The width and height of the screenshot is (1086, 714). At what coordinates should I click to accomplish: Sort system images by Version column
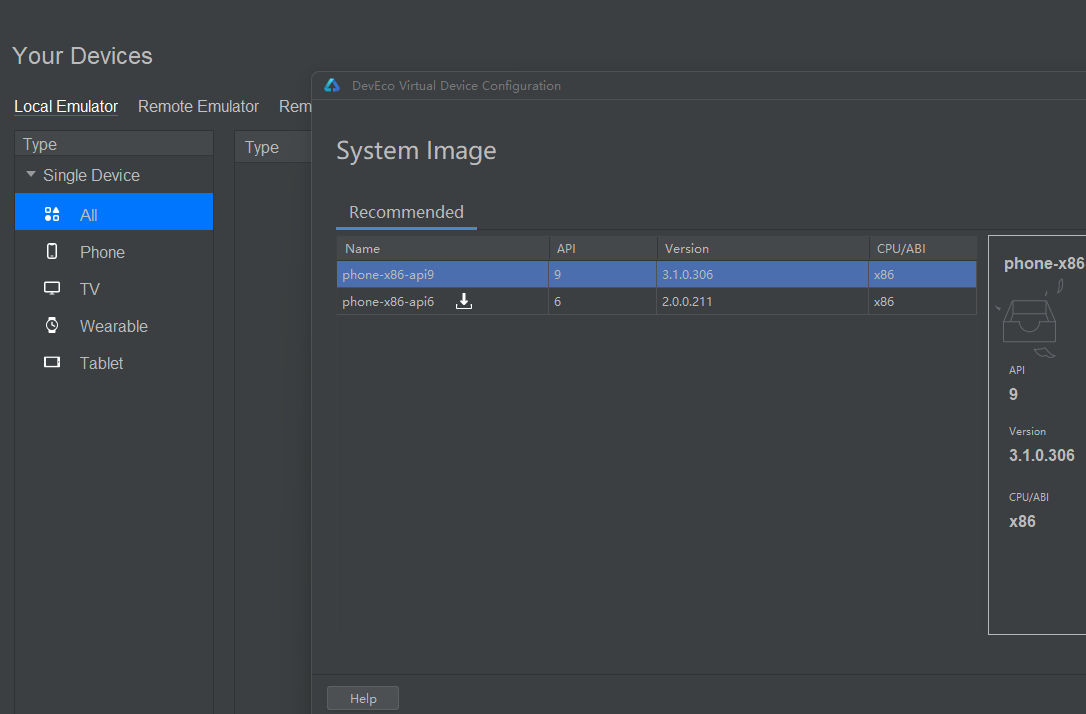pyautogui.click(x=763, y=249)
